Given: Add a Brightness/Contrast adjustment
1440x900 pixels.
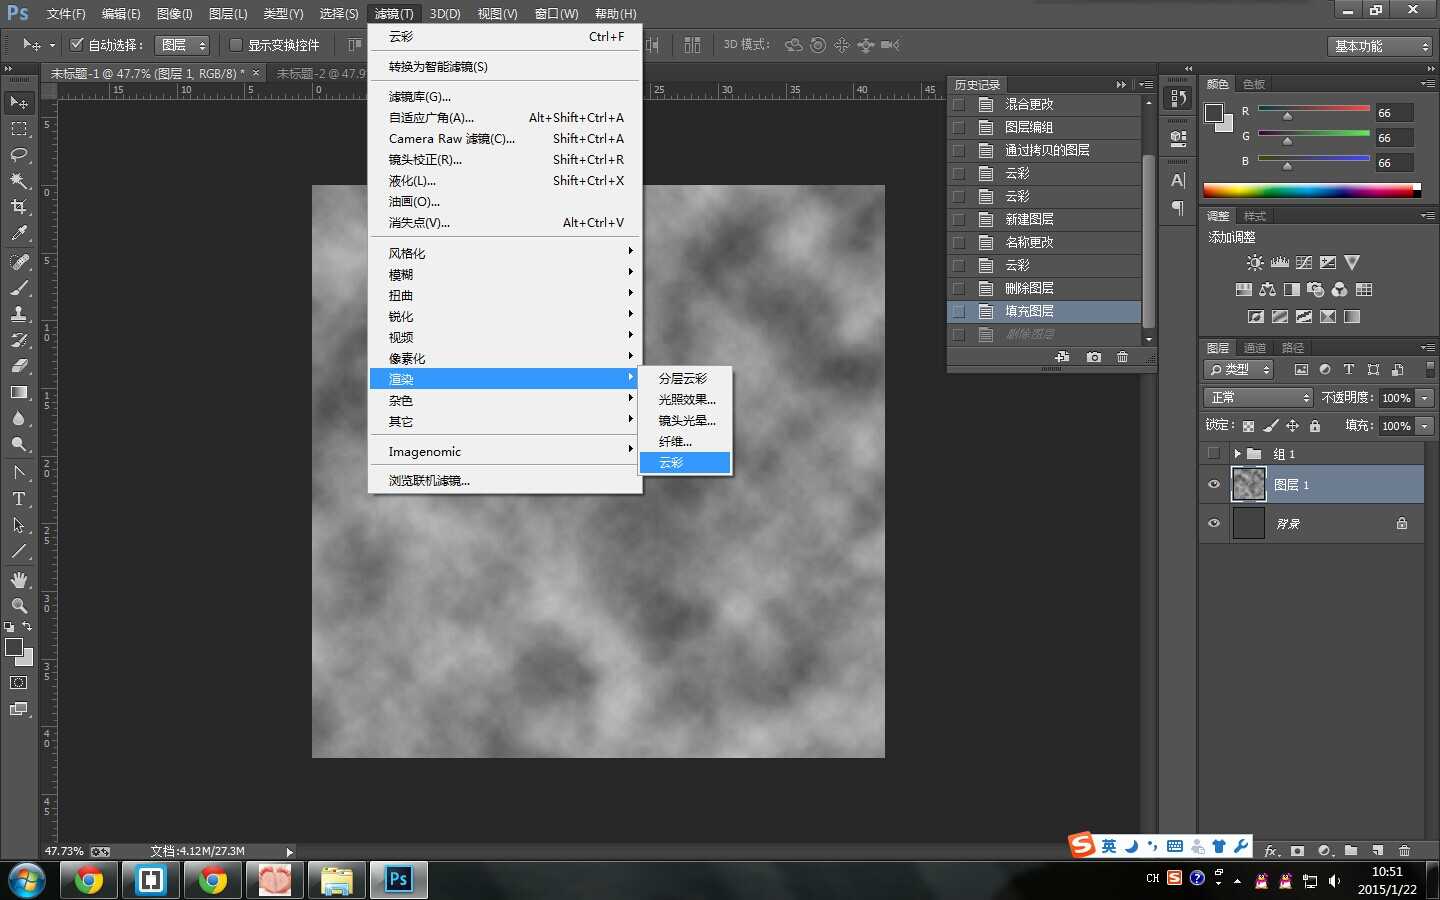Looking at the screenshot, I should point(1255,263).
